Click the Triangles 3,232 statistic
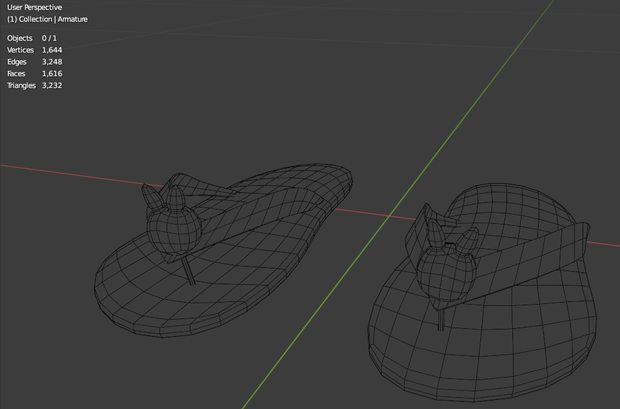This screenshot has height=409, width=620. point(35,85)
